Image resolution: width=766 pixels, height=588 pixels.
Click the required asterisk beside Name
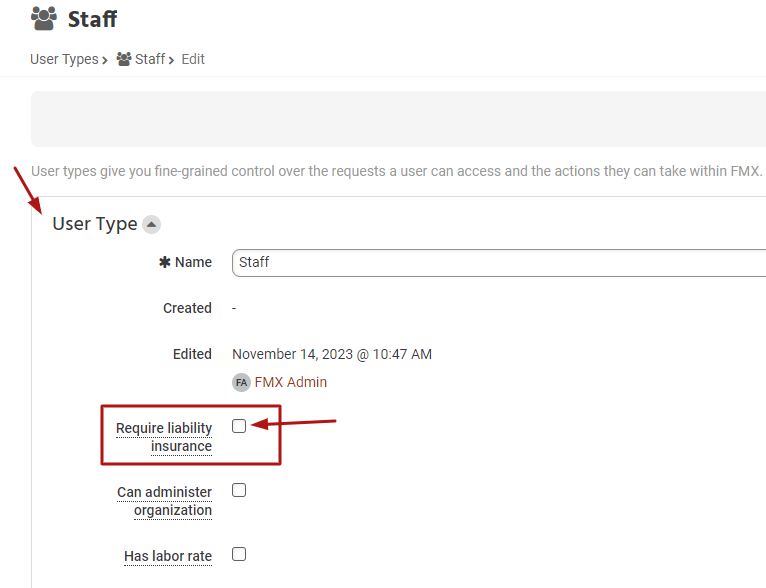165,262
